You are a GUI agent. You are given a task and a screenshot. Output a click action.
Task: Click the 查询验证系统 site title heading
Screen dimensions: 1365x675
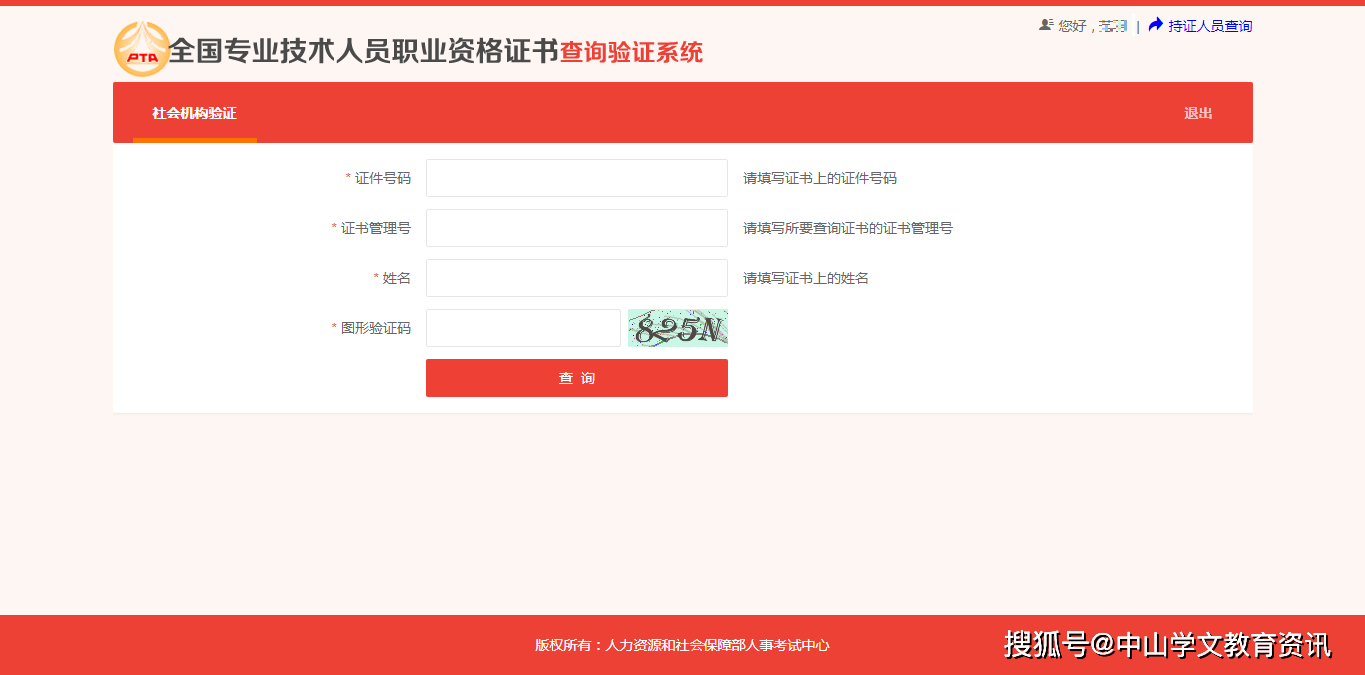click(631, 52)
